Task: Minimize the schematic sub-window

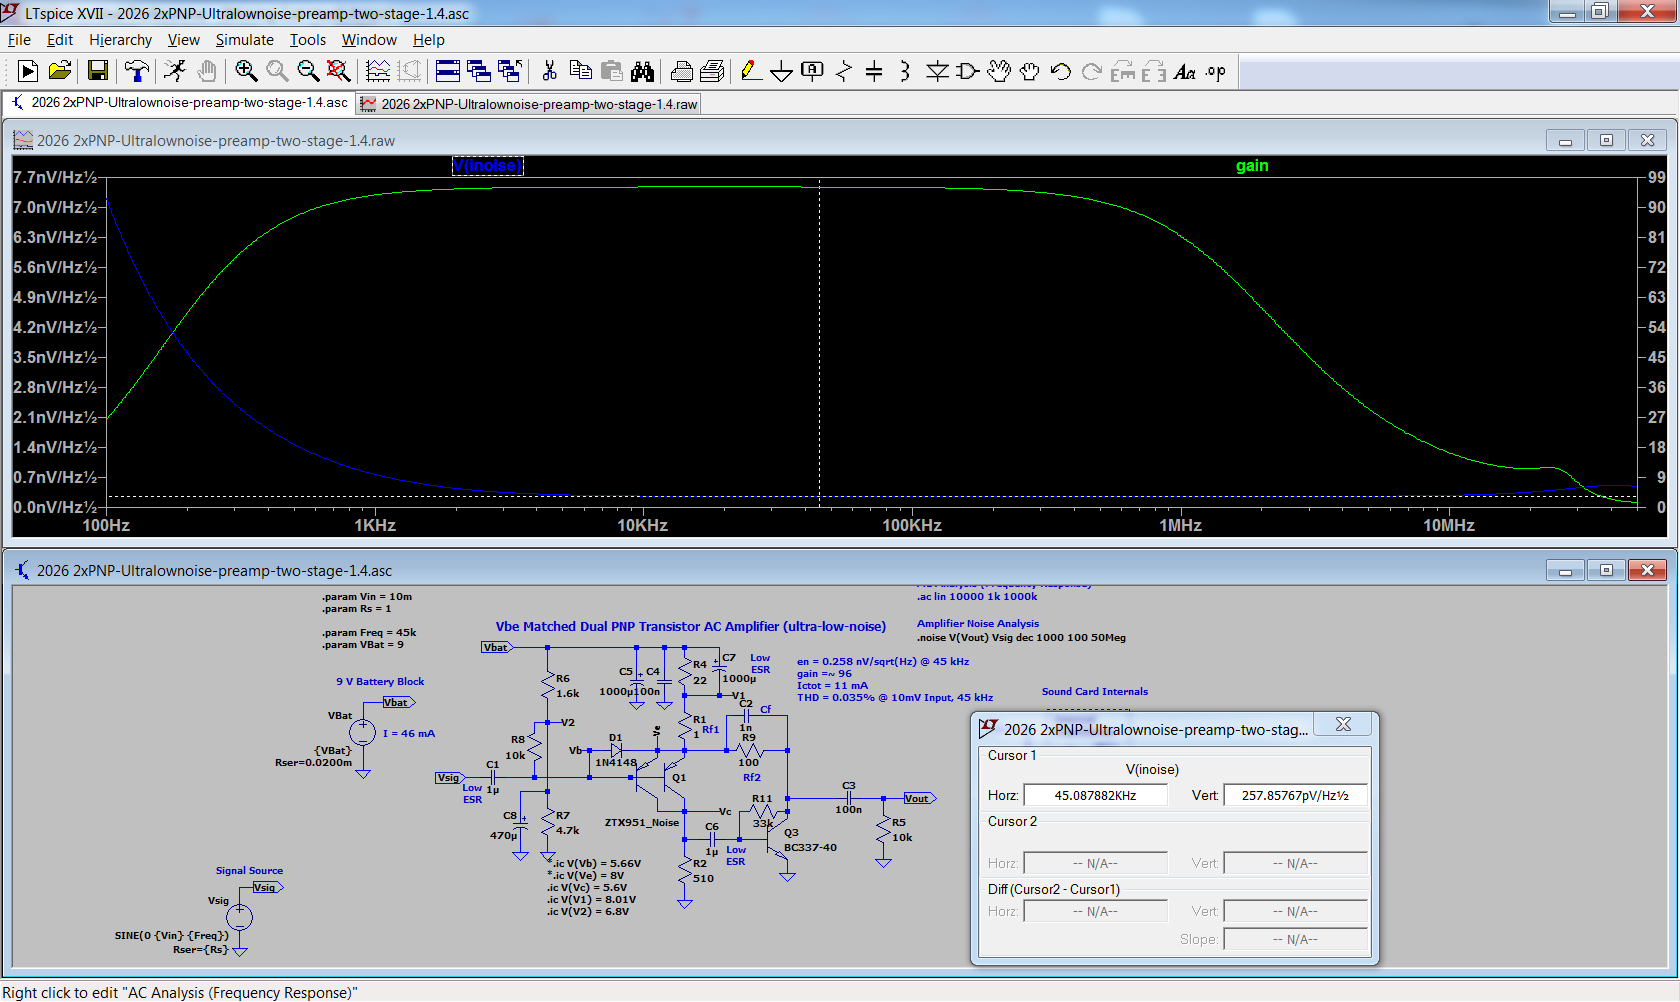Action: (1565, 570)
